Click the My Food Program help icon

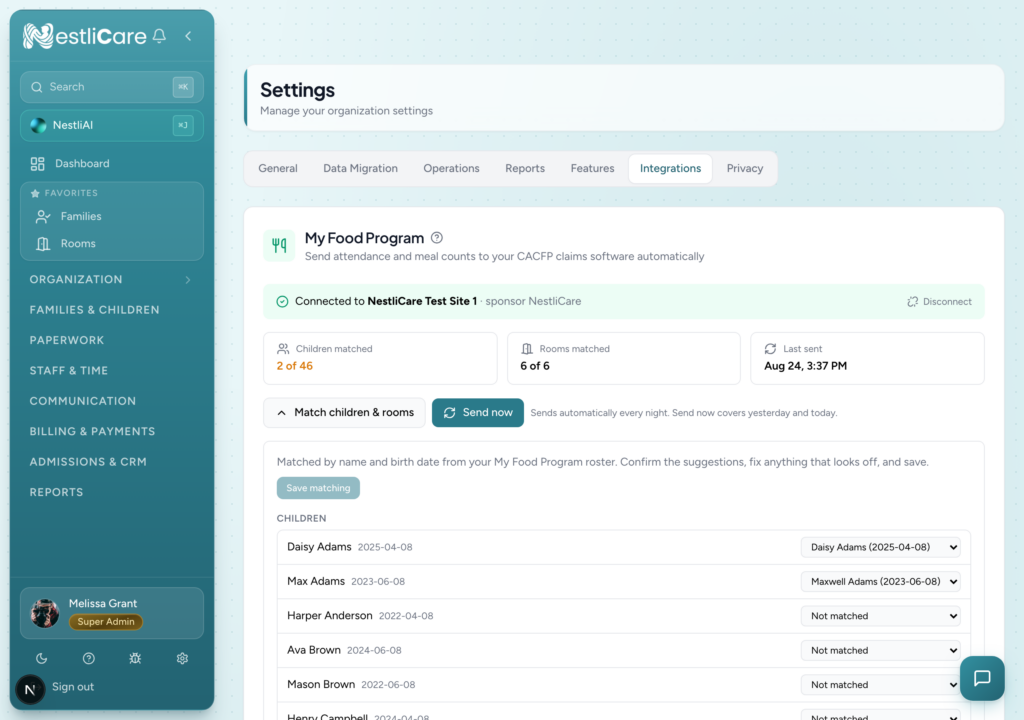[437, 238]
